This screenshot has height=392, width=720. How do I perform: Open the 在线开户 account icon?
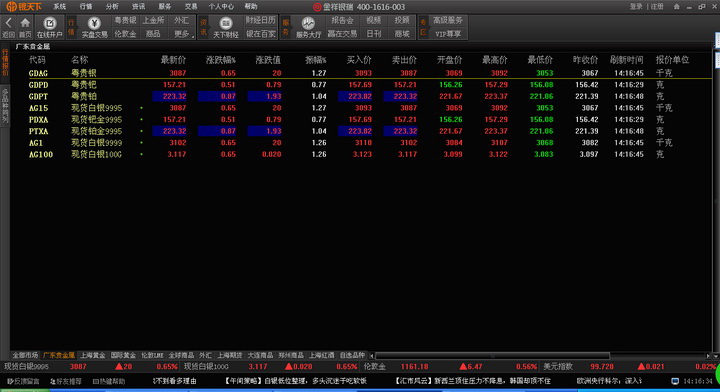(x=50, y=23)
